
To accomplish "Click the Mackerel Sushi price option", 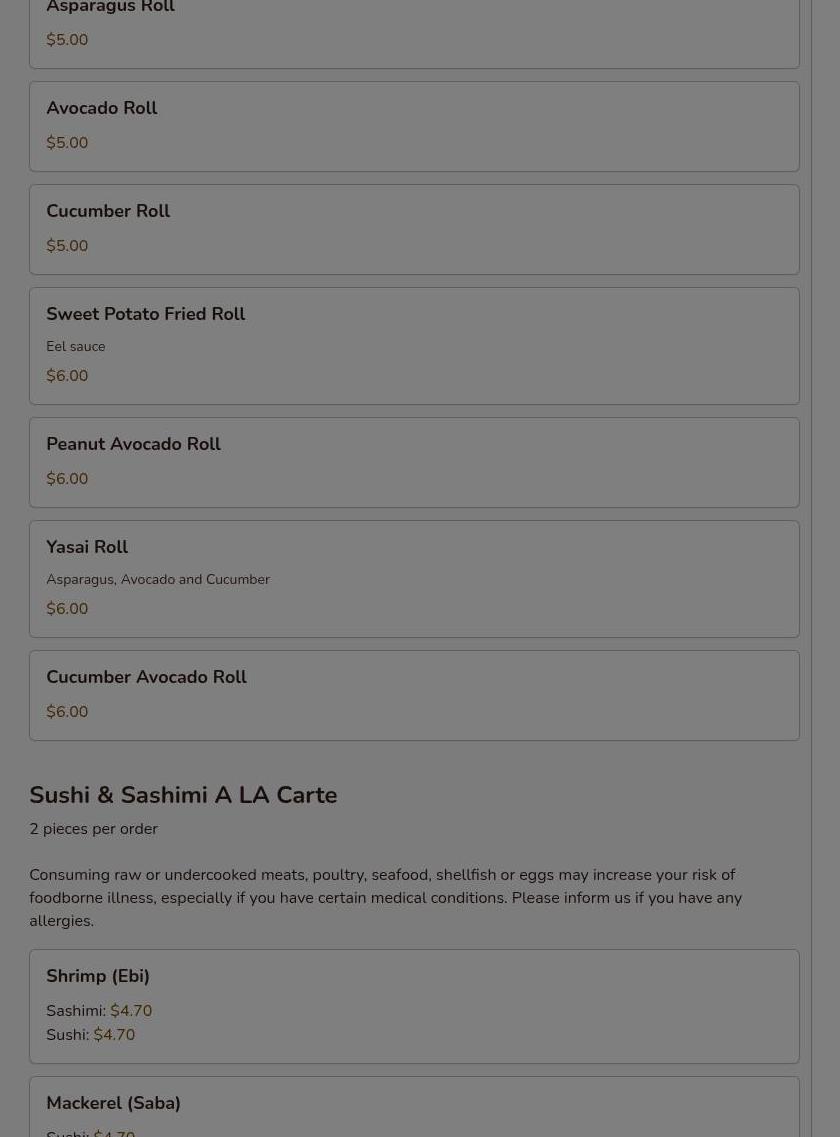I will point(114,1131).
